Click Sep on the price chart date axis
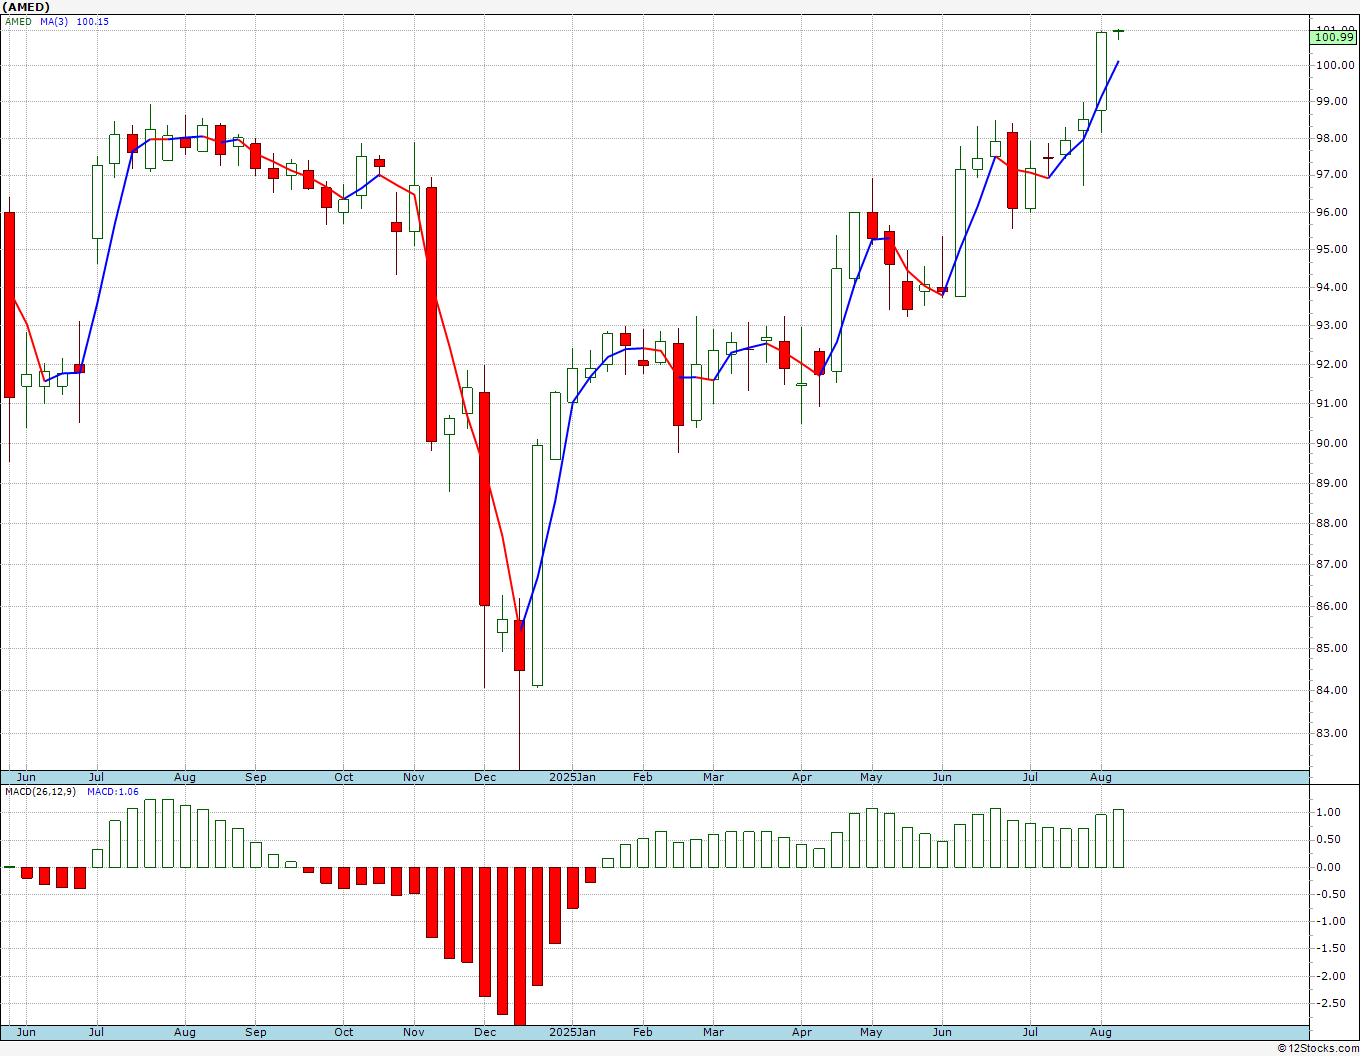The image size is (1360, 1056). click(x=256, y=777)
